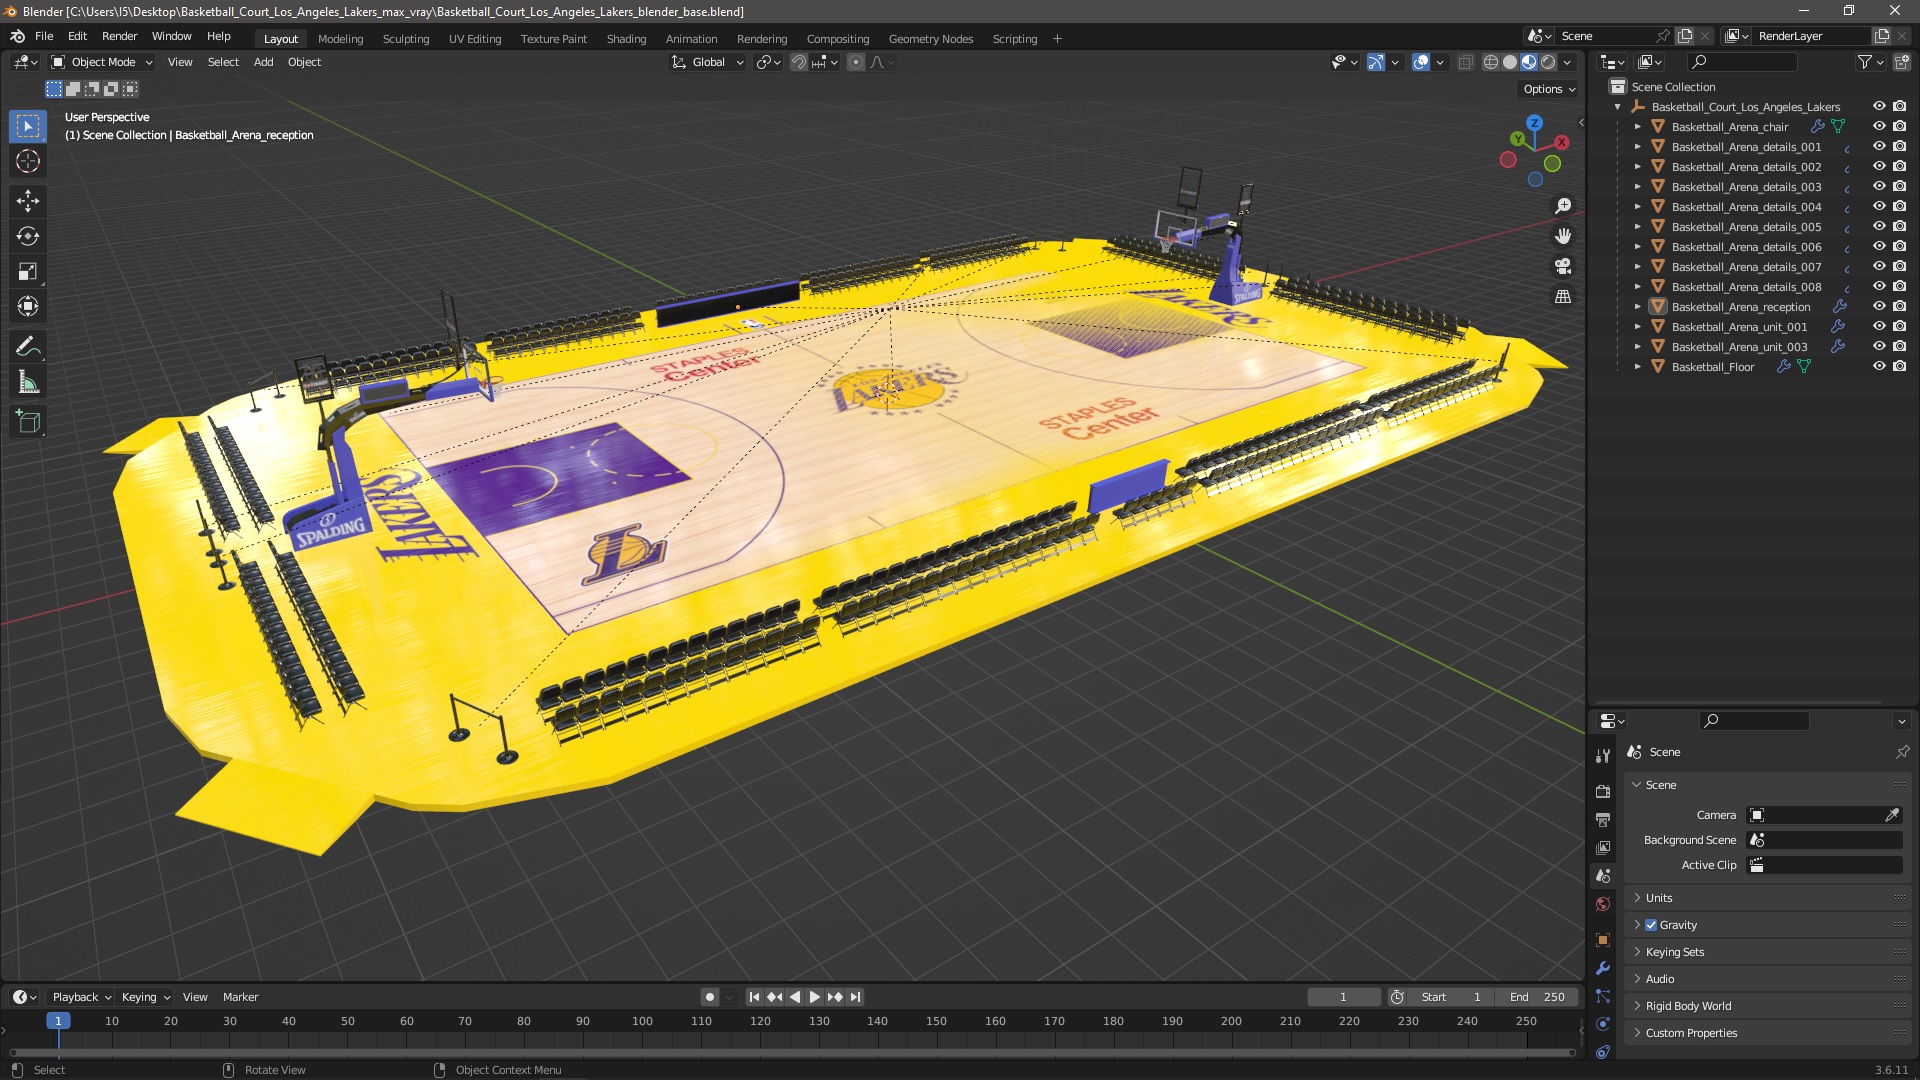Switch to wireframe viewport shading
Viewport: 1920px width, 1080px height.
click(1491, 62)
